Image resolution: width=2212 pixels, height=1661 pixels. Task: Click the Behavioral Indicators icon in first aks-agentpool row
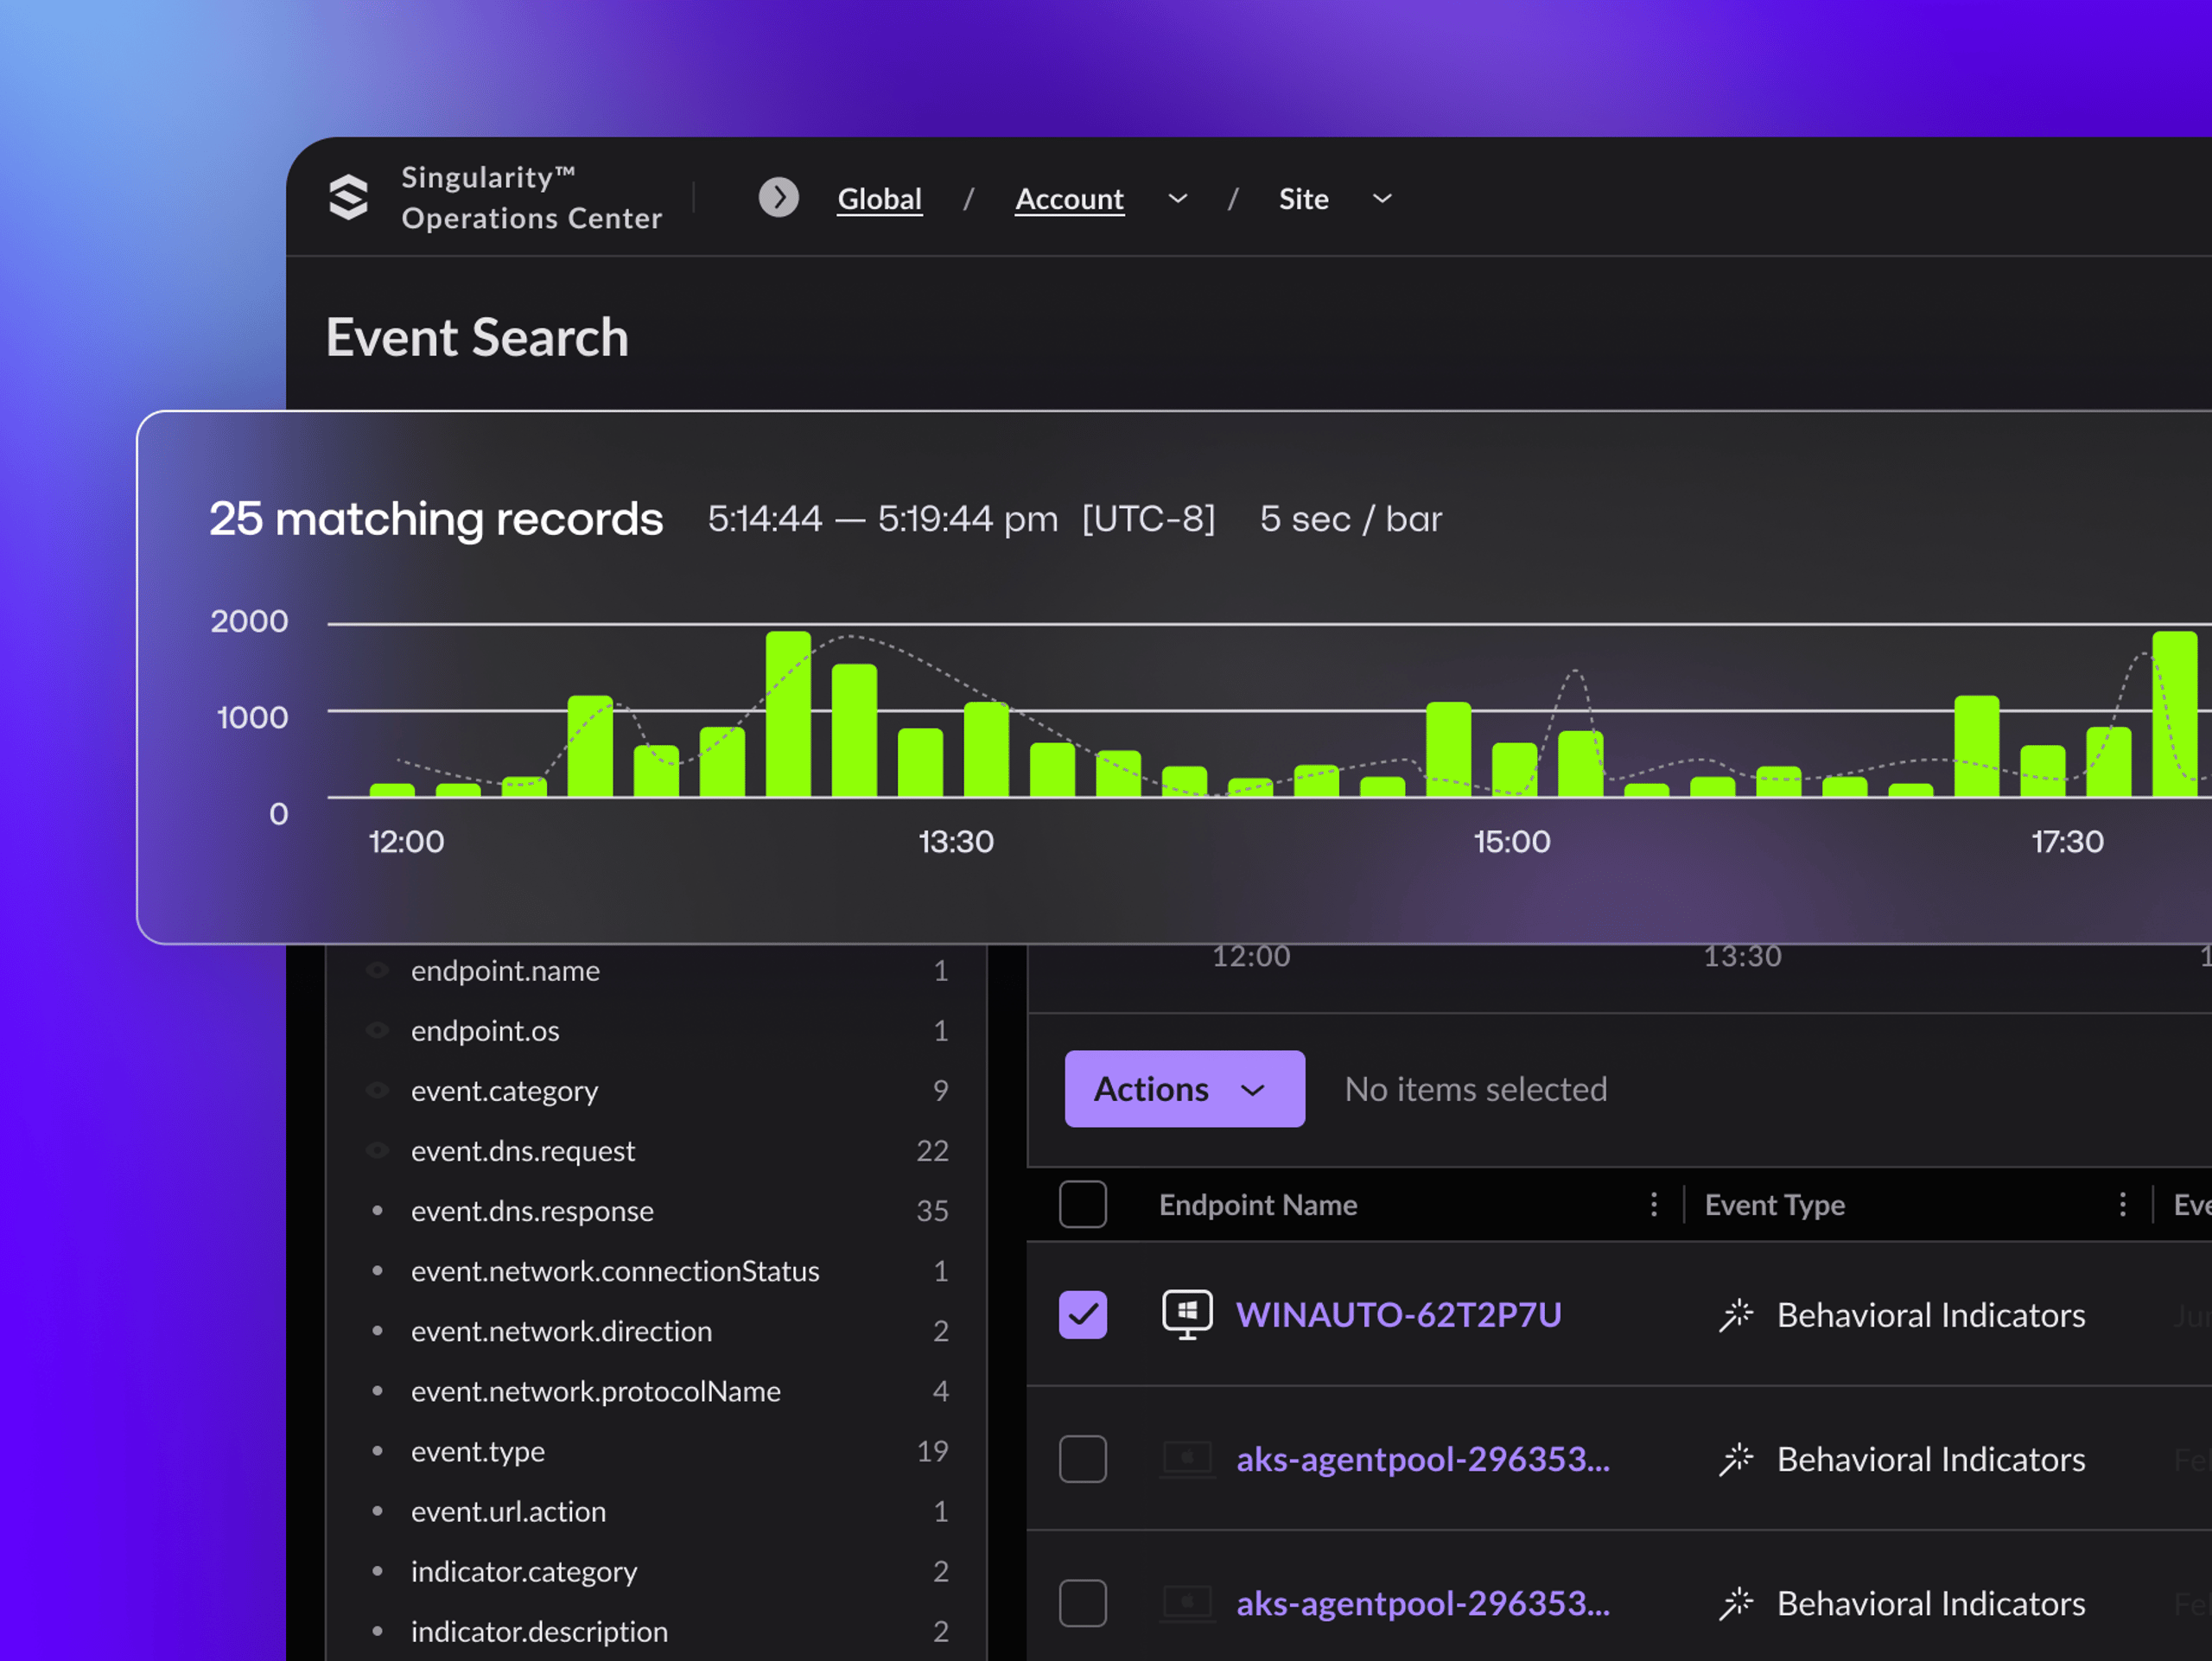pyautogui.click(x=1736, y=1459)
